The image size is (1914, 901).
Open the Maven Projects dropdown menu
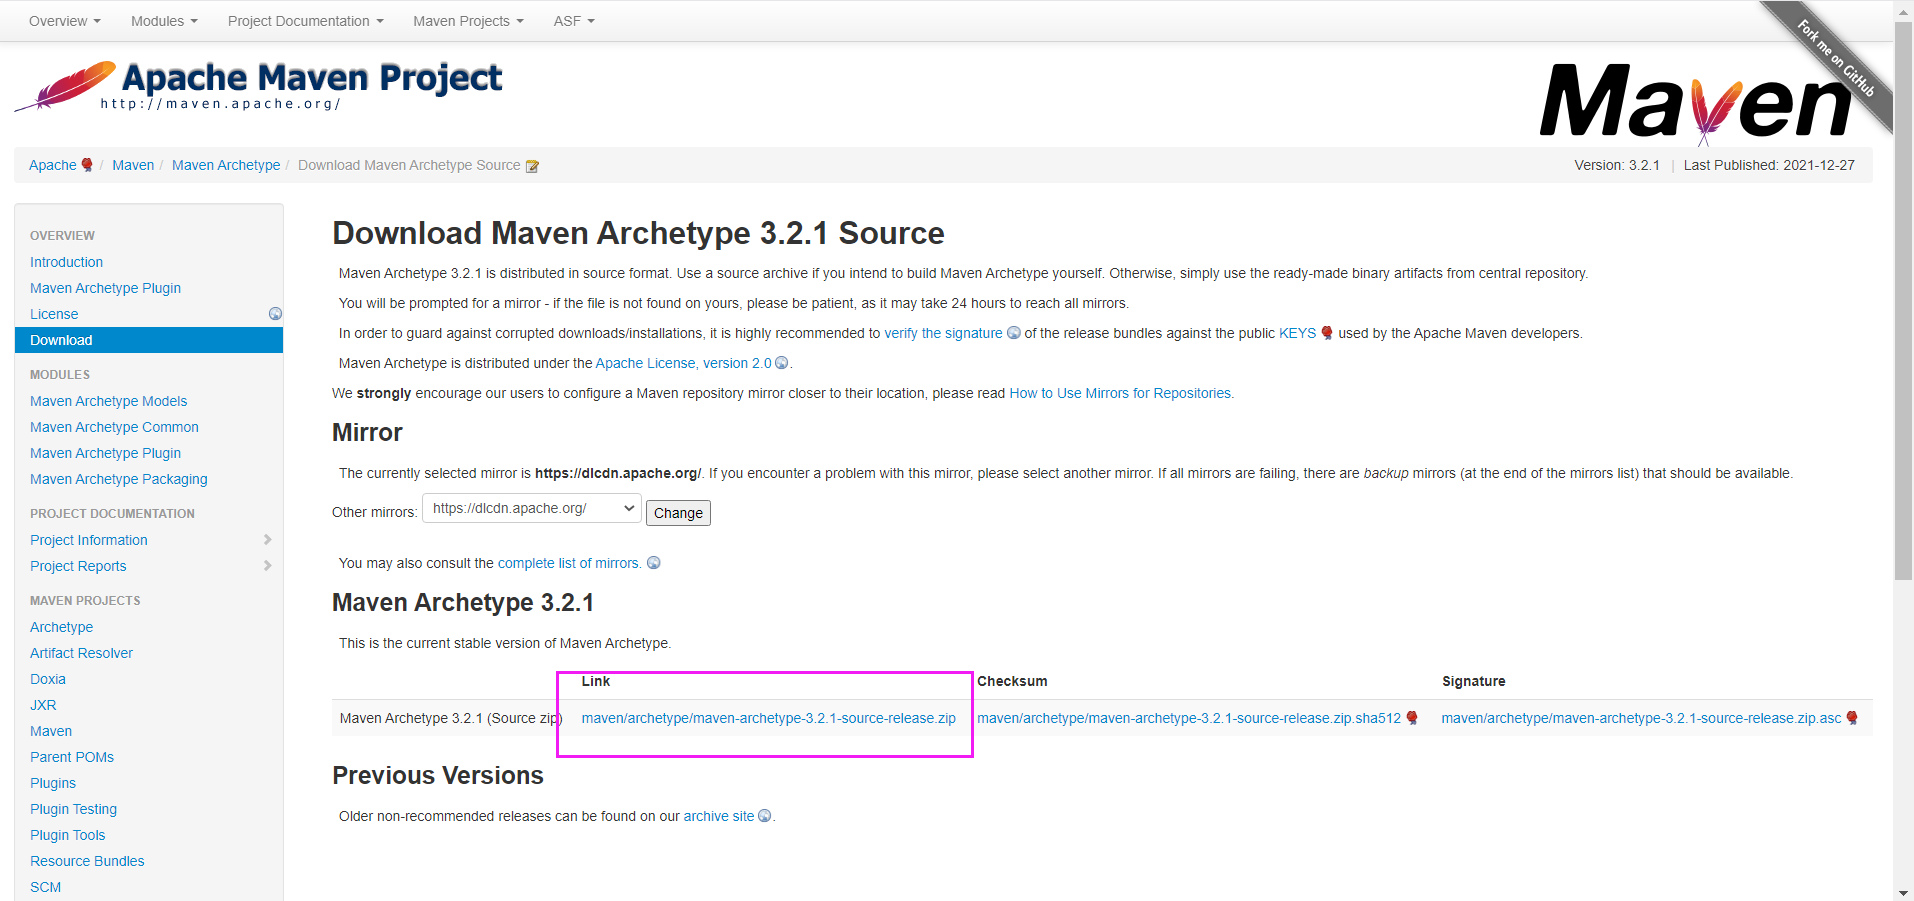pos(469,21)
